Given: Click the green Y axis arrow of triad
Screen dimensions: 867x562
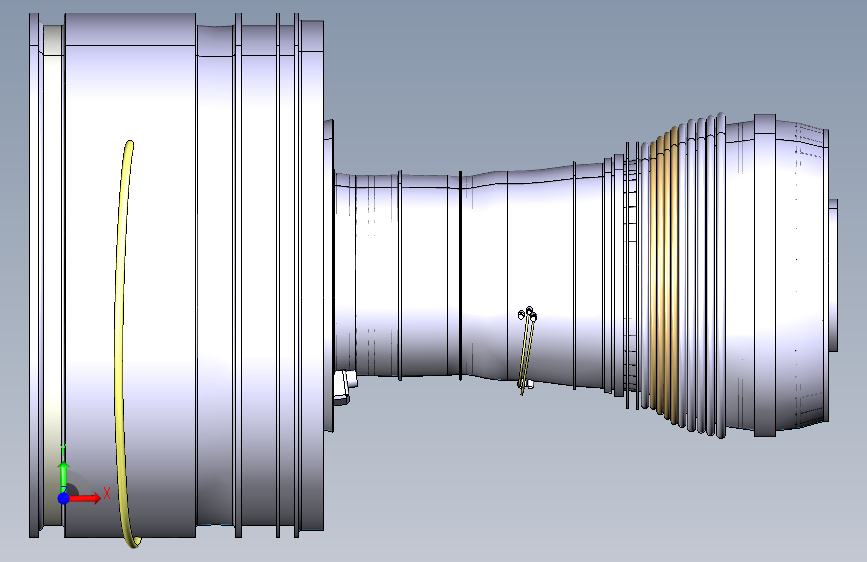Looking at the screenshot, I should [64, 476].
